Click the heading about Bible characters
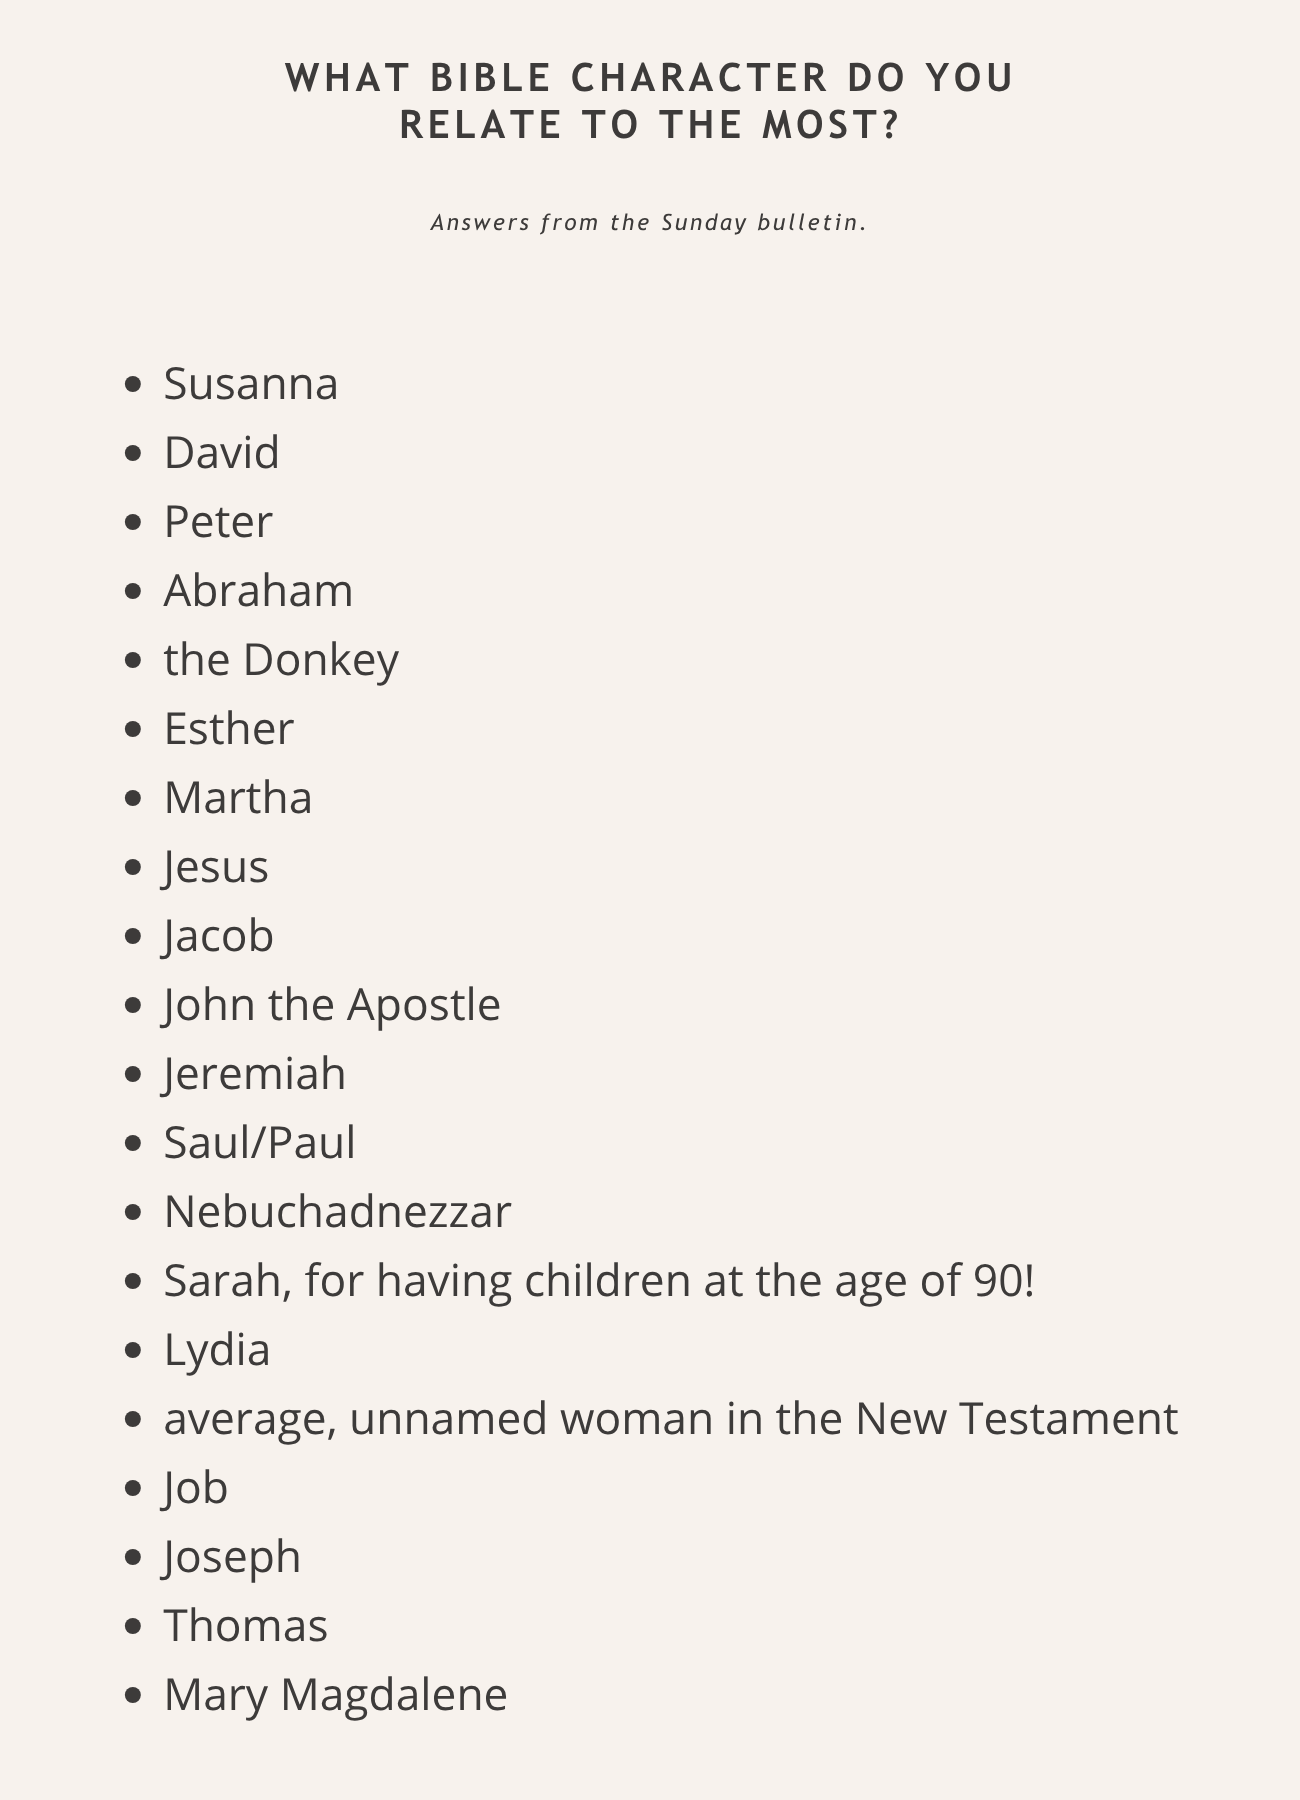 (649, 101)
